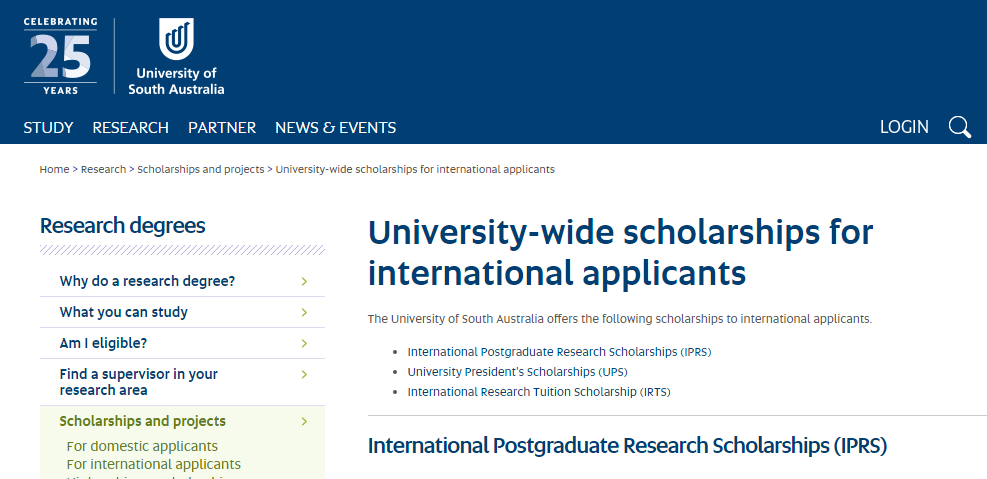Go to NEWS & EVENTS
This screenshot has height=479, width=987.
[335, 128]
